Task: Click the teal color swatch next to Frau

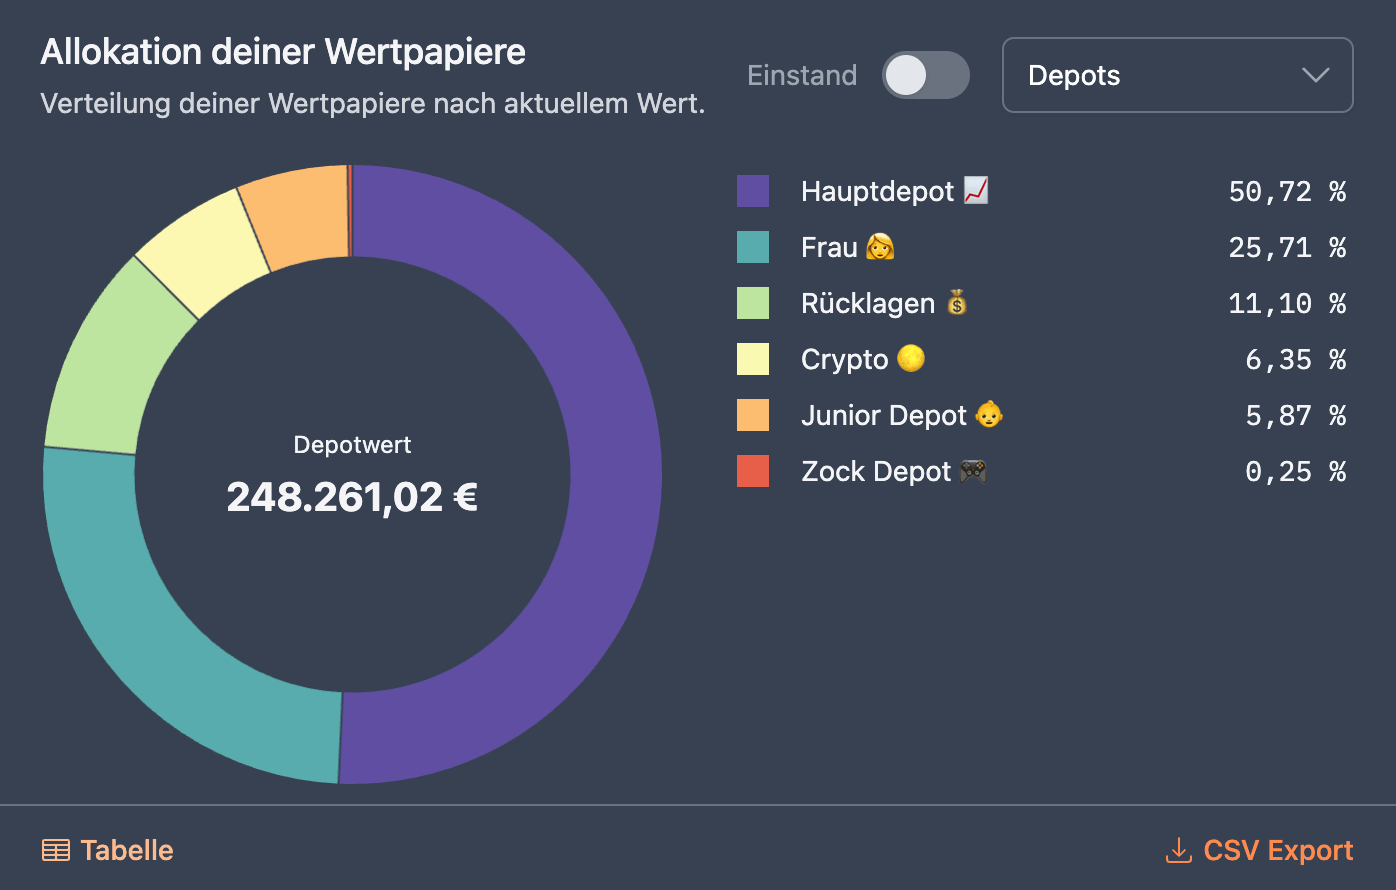Action: coord(753,246)
